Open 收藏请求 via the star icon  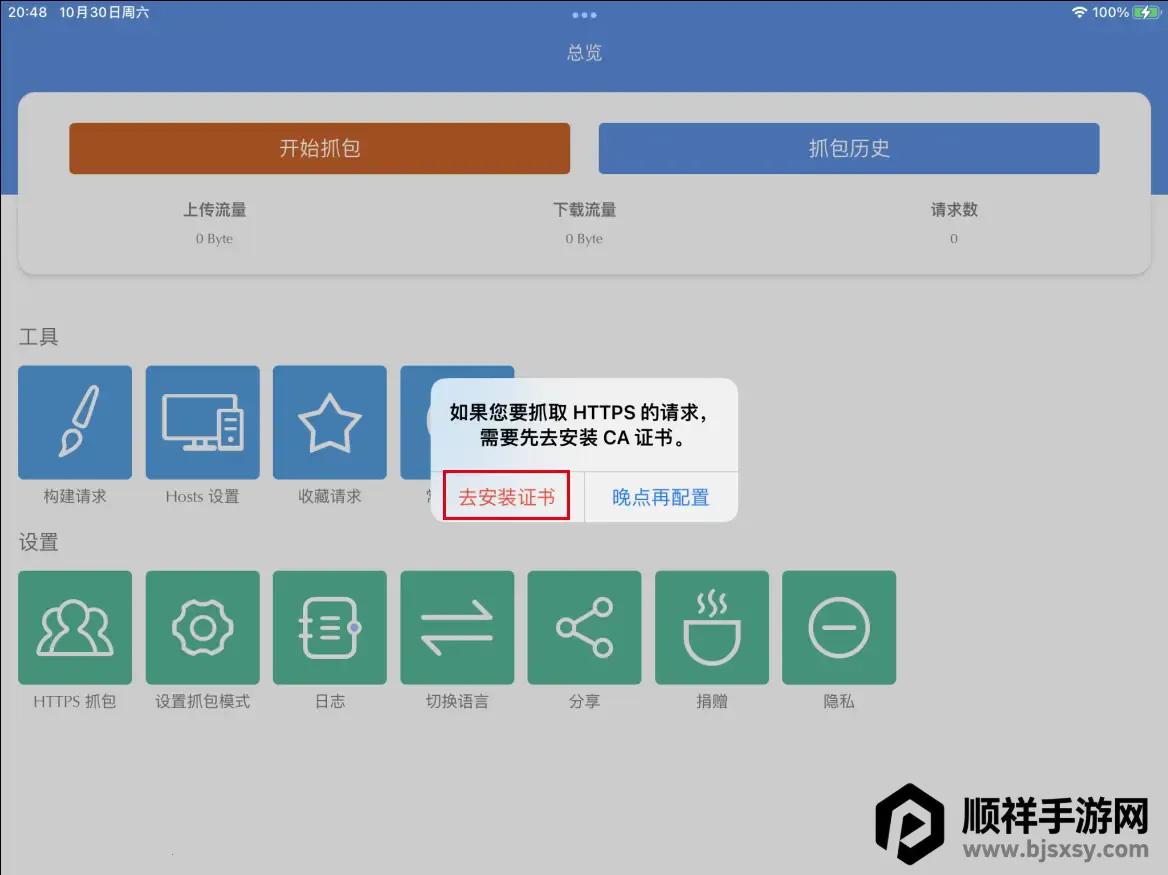pos(330,422)
